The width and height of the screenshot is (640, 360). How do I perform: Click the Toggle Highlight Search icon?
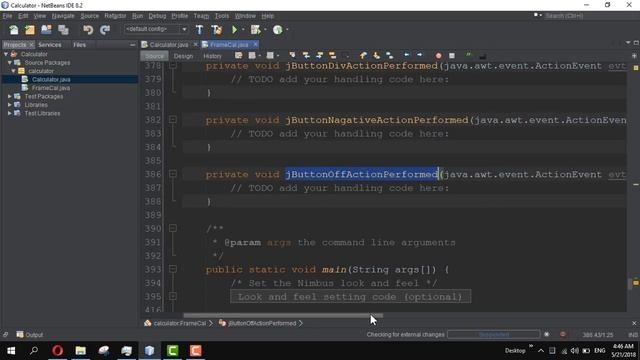(333, 55)
